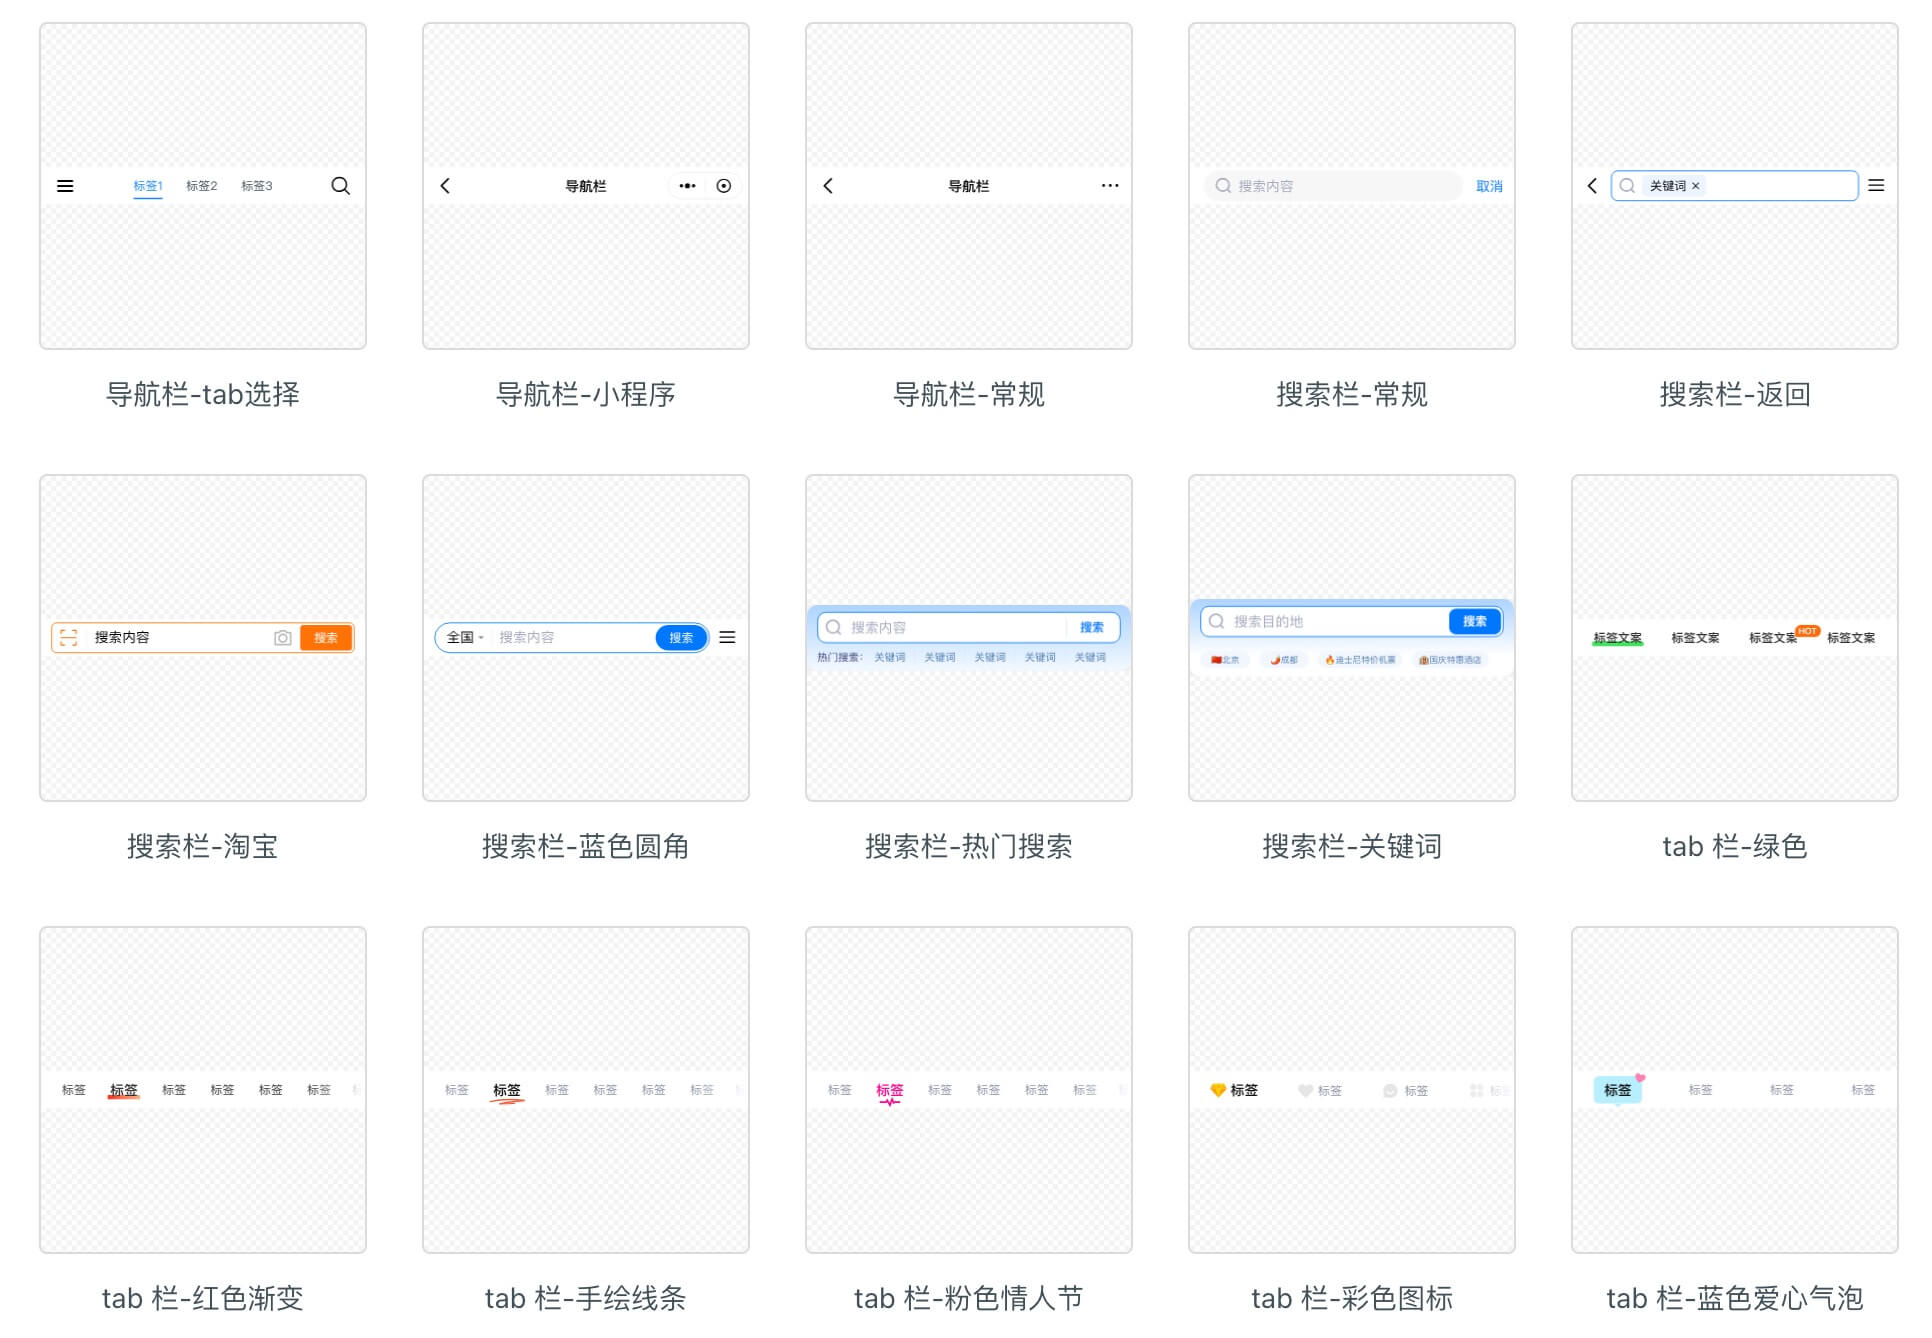
Task: Click the magnifier search icon in 导航栏-tab选择
Action: pos(340,186)
